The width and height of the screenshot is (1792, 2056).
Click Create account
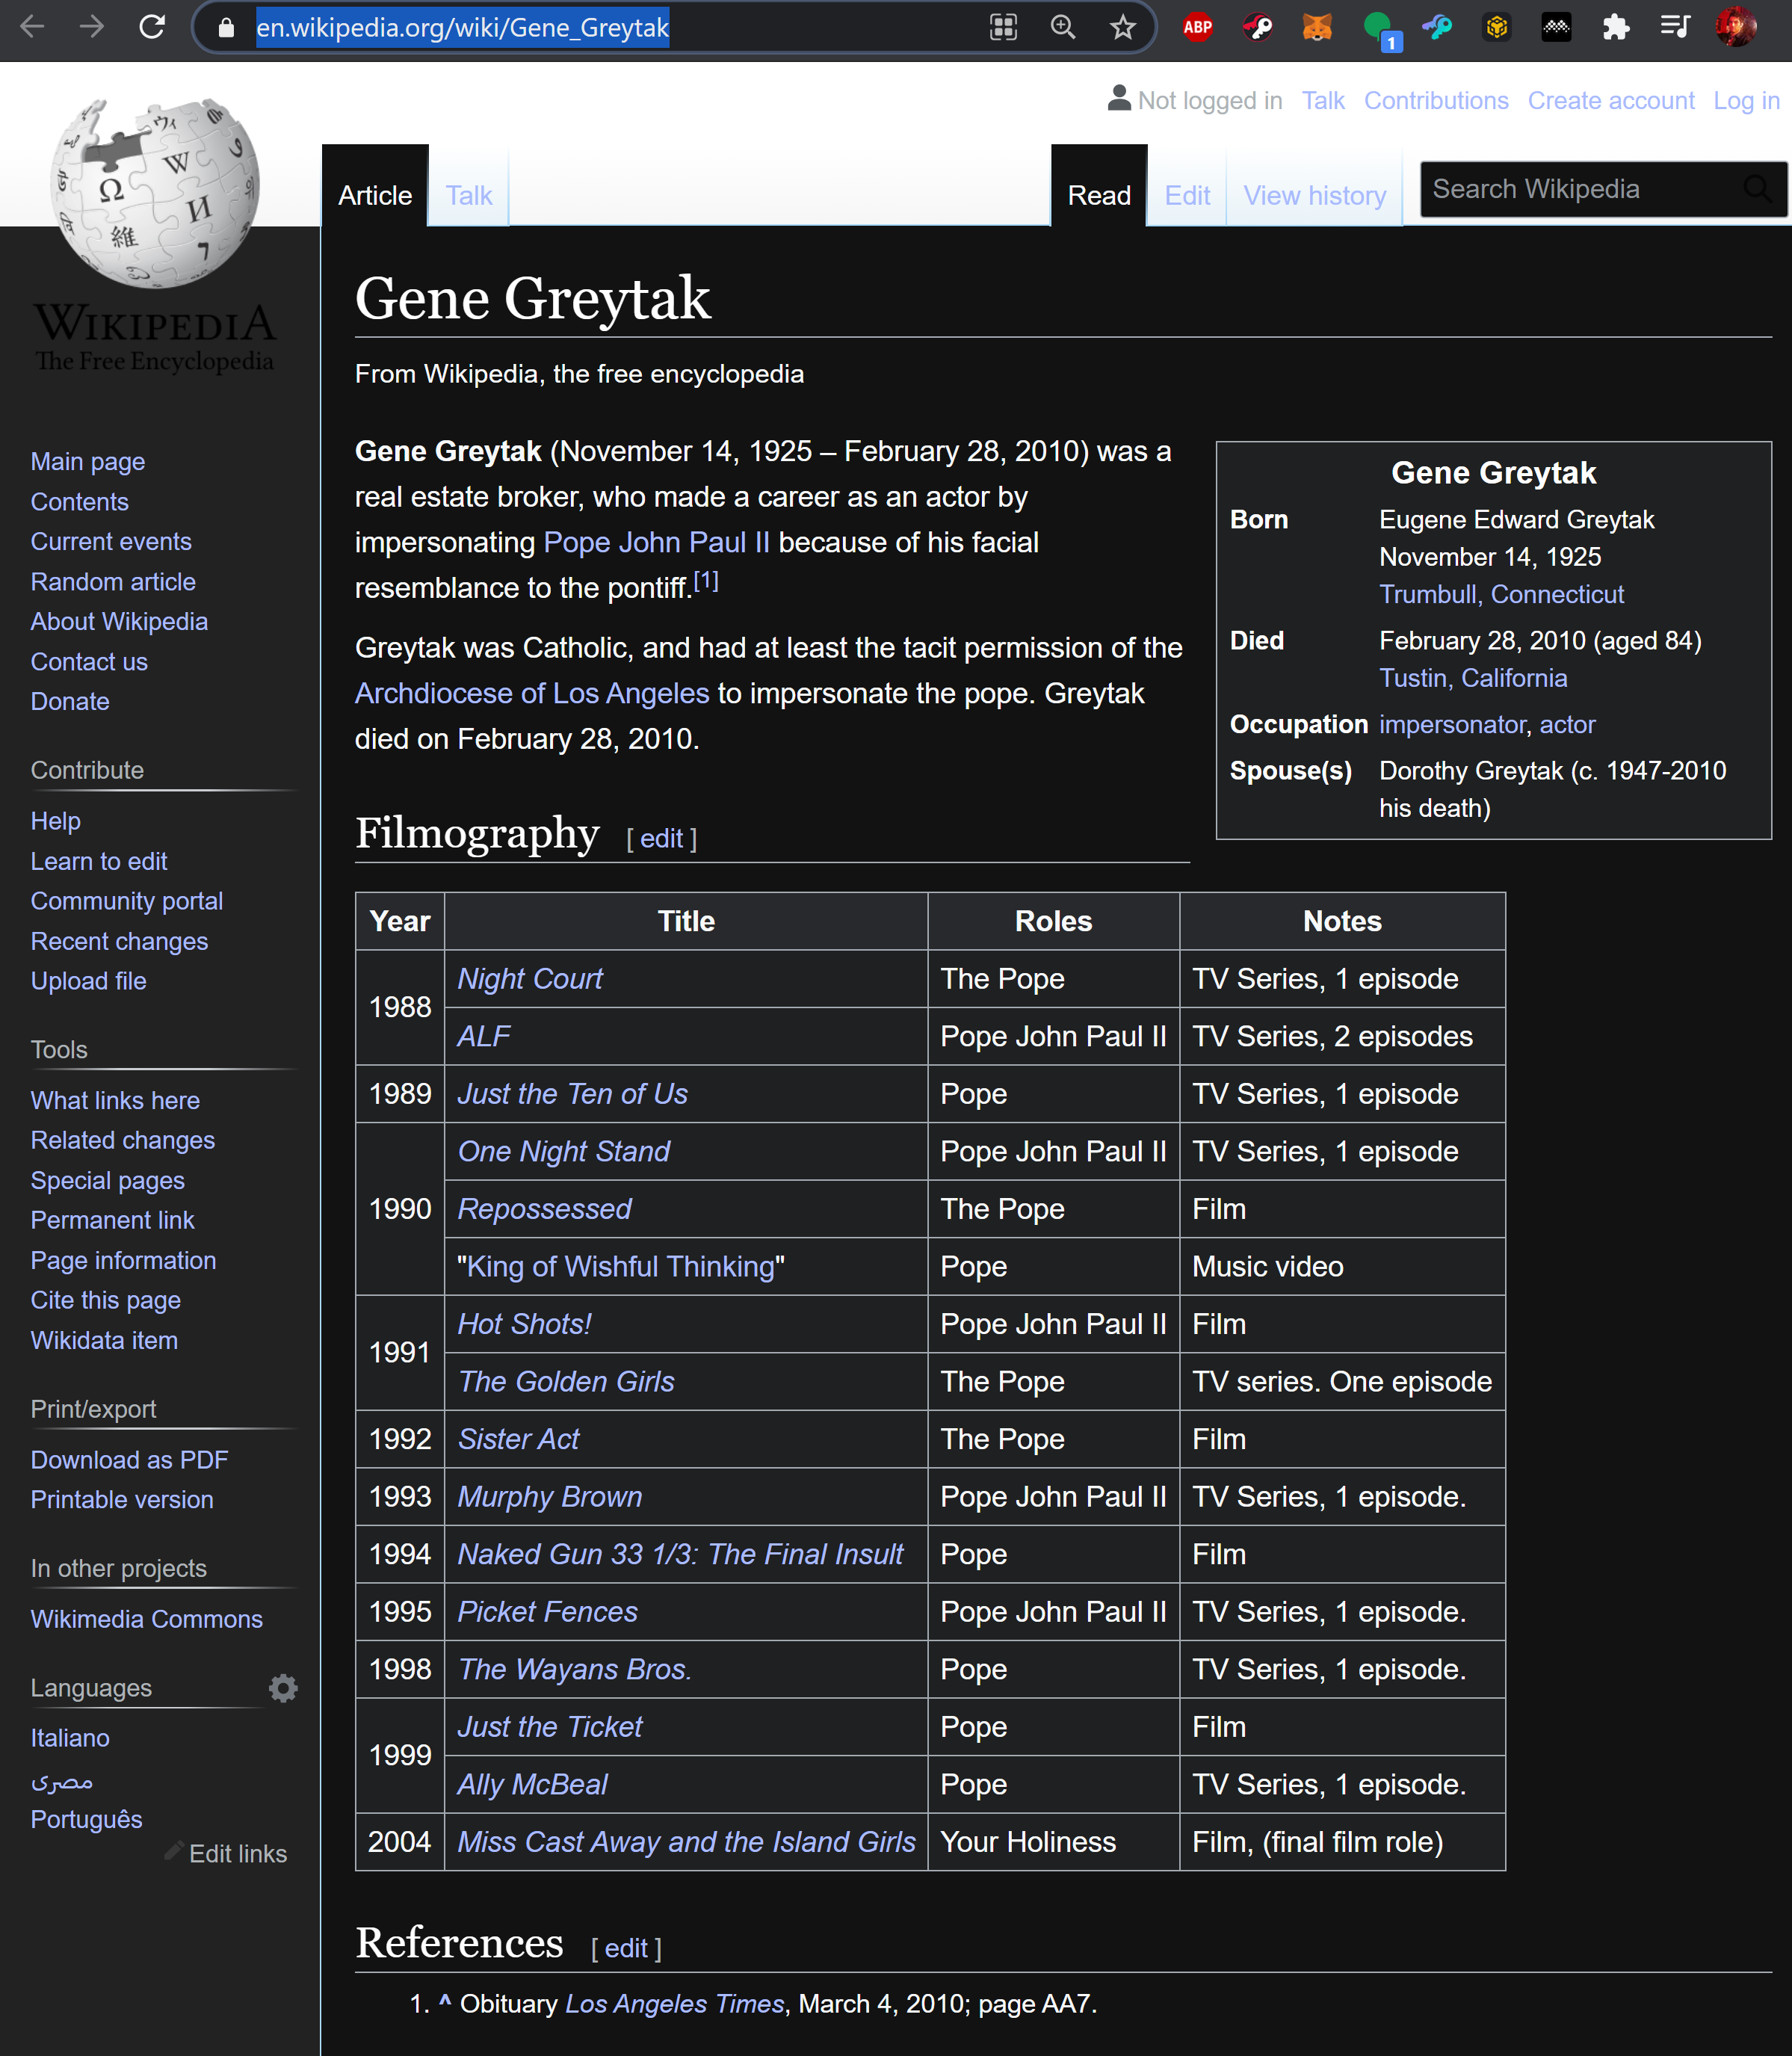(x=1611, y=101)
